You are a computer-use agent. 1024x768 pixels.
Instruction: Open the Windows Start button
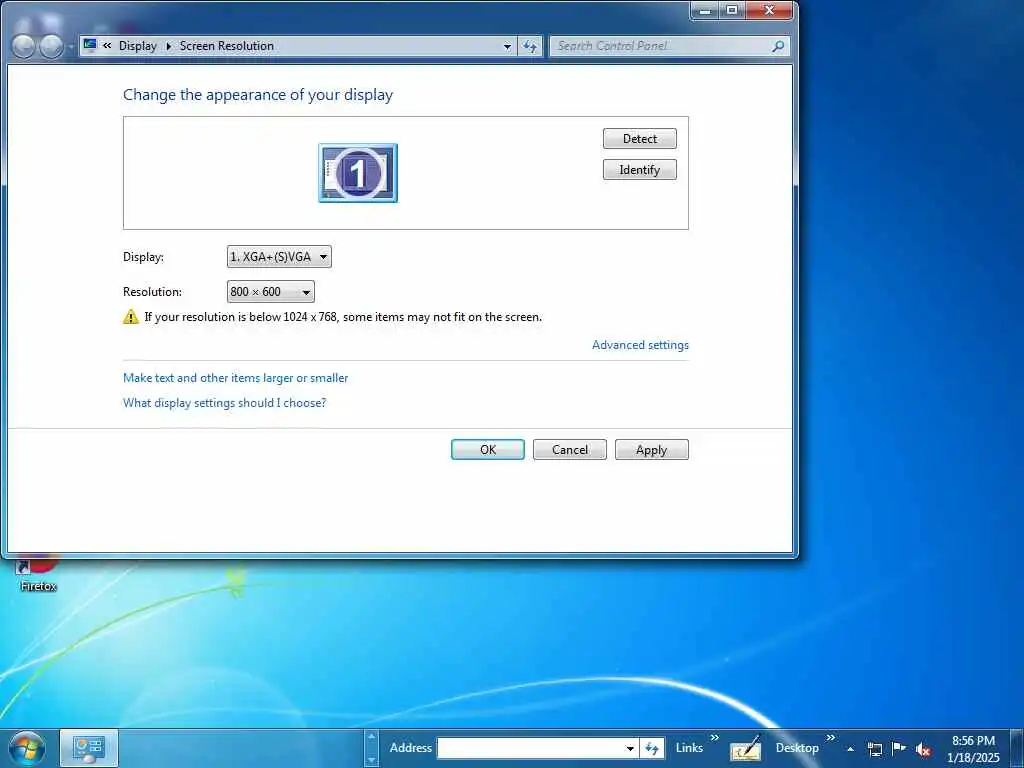pyautogui.click(x=27, y=748)
